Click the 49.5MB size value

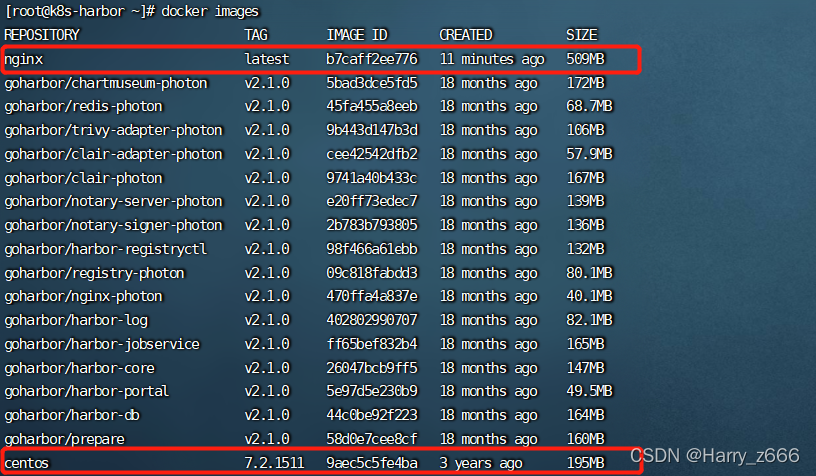[589, 391]
